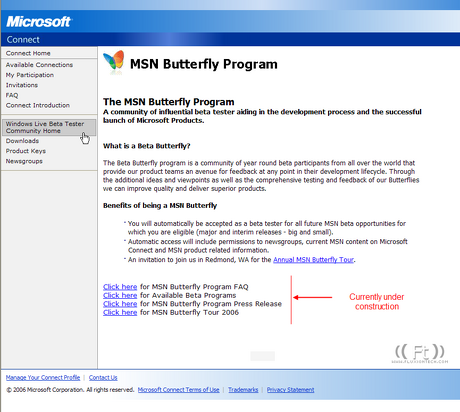Click here for Butterfly Program Press Release

tap(120, 304)
